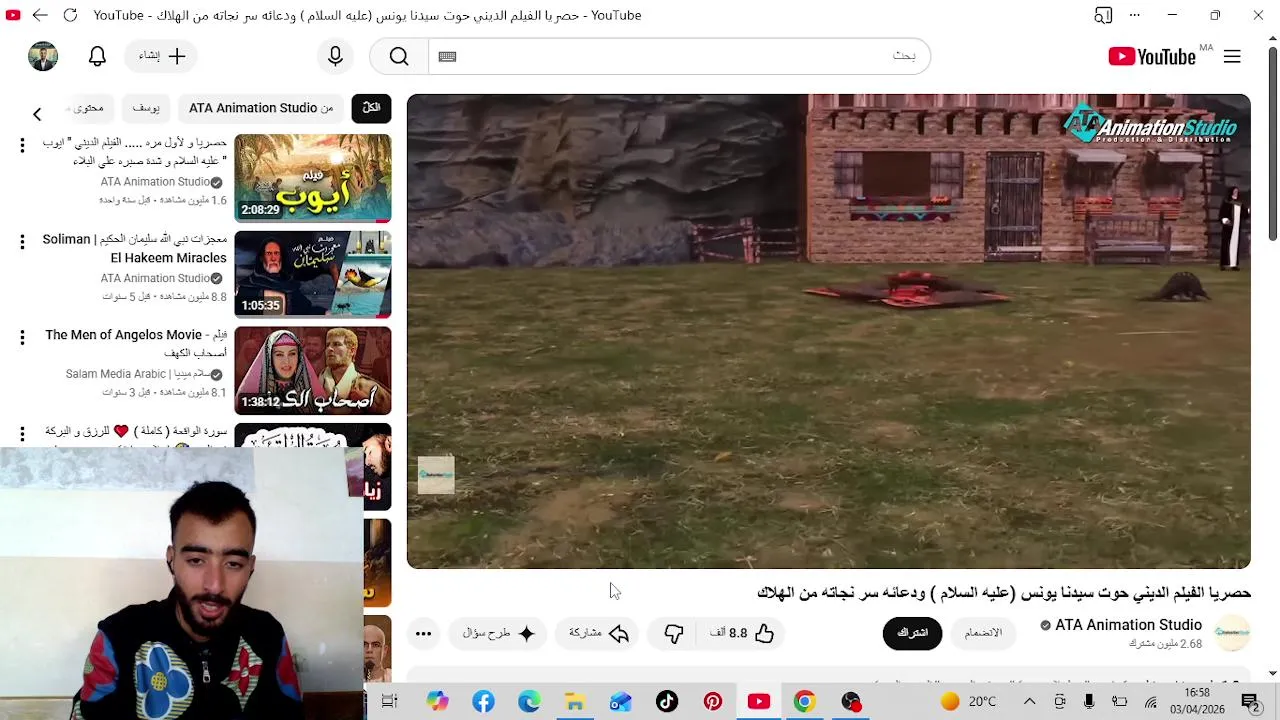Open the YouTube hamburger guide menu
This screenshot has height=720, width=1280.
pyautogui.click(x=1232, y=57)
